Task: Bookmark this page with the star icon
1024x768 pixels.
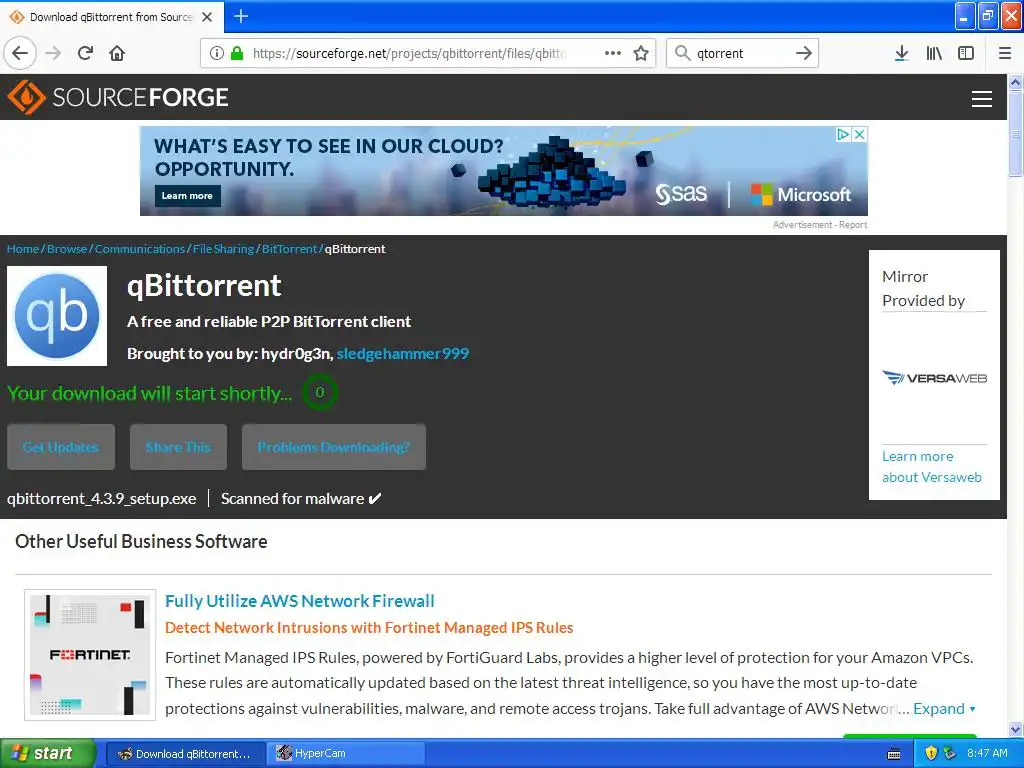Action: 641,53
